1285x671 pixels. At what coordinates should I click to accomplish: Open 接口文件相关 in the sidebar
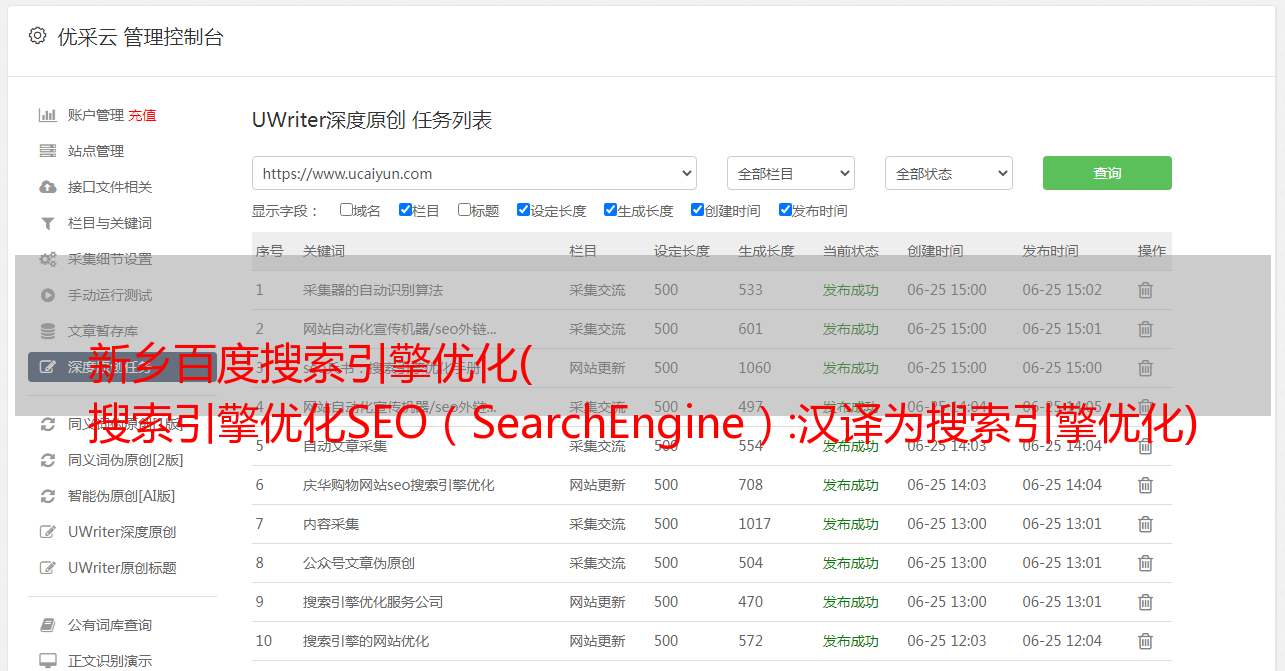(x=110, y=187)
